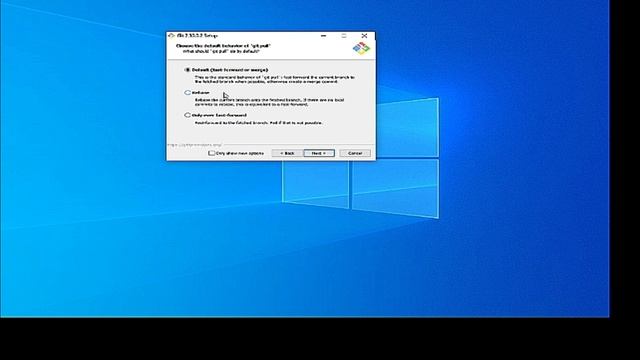Select the Rebase radio option
This screenshot has height=360, width=640.
(187, 93)
